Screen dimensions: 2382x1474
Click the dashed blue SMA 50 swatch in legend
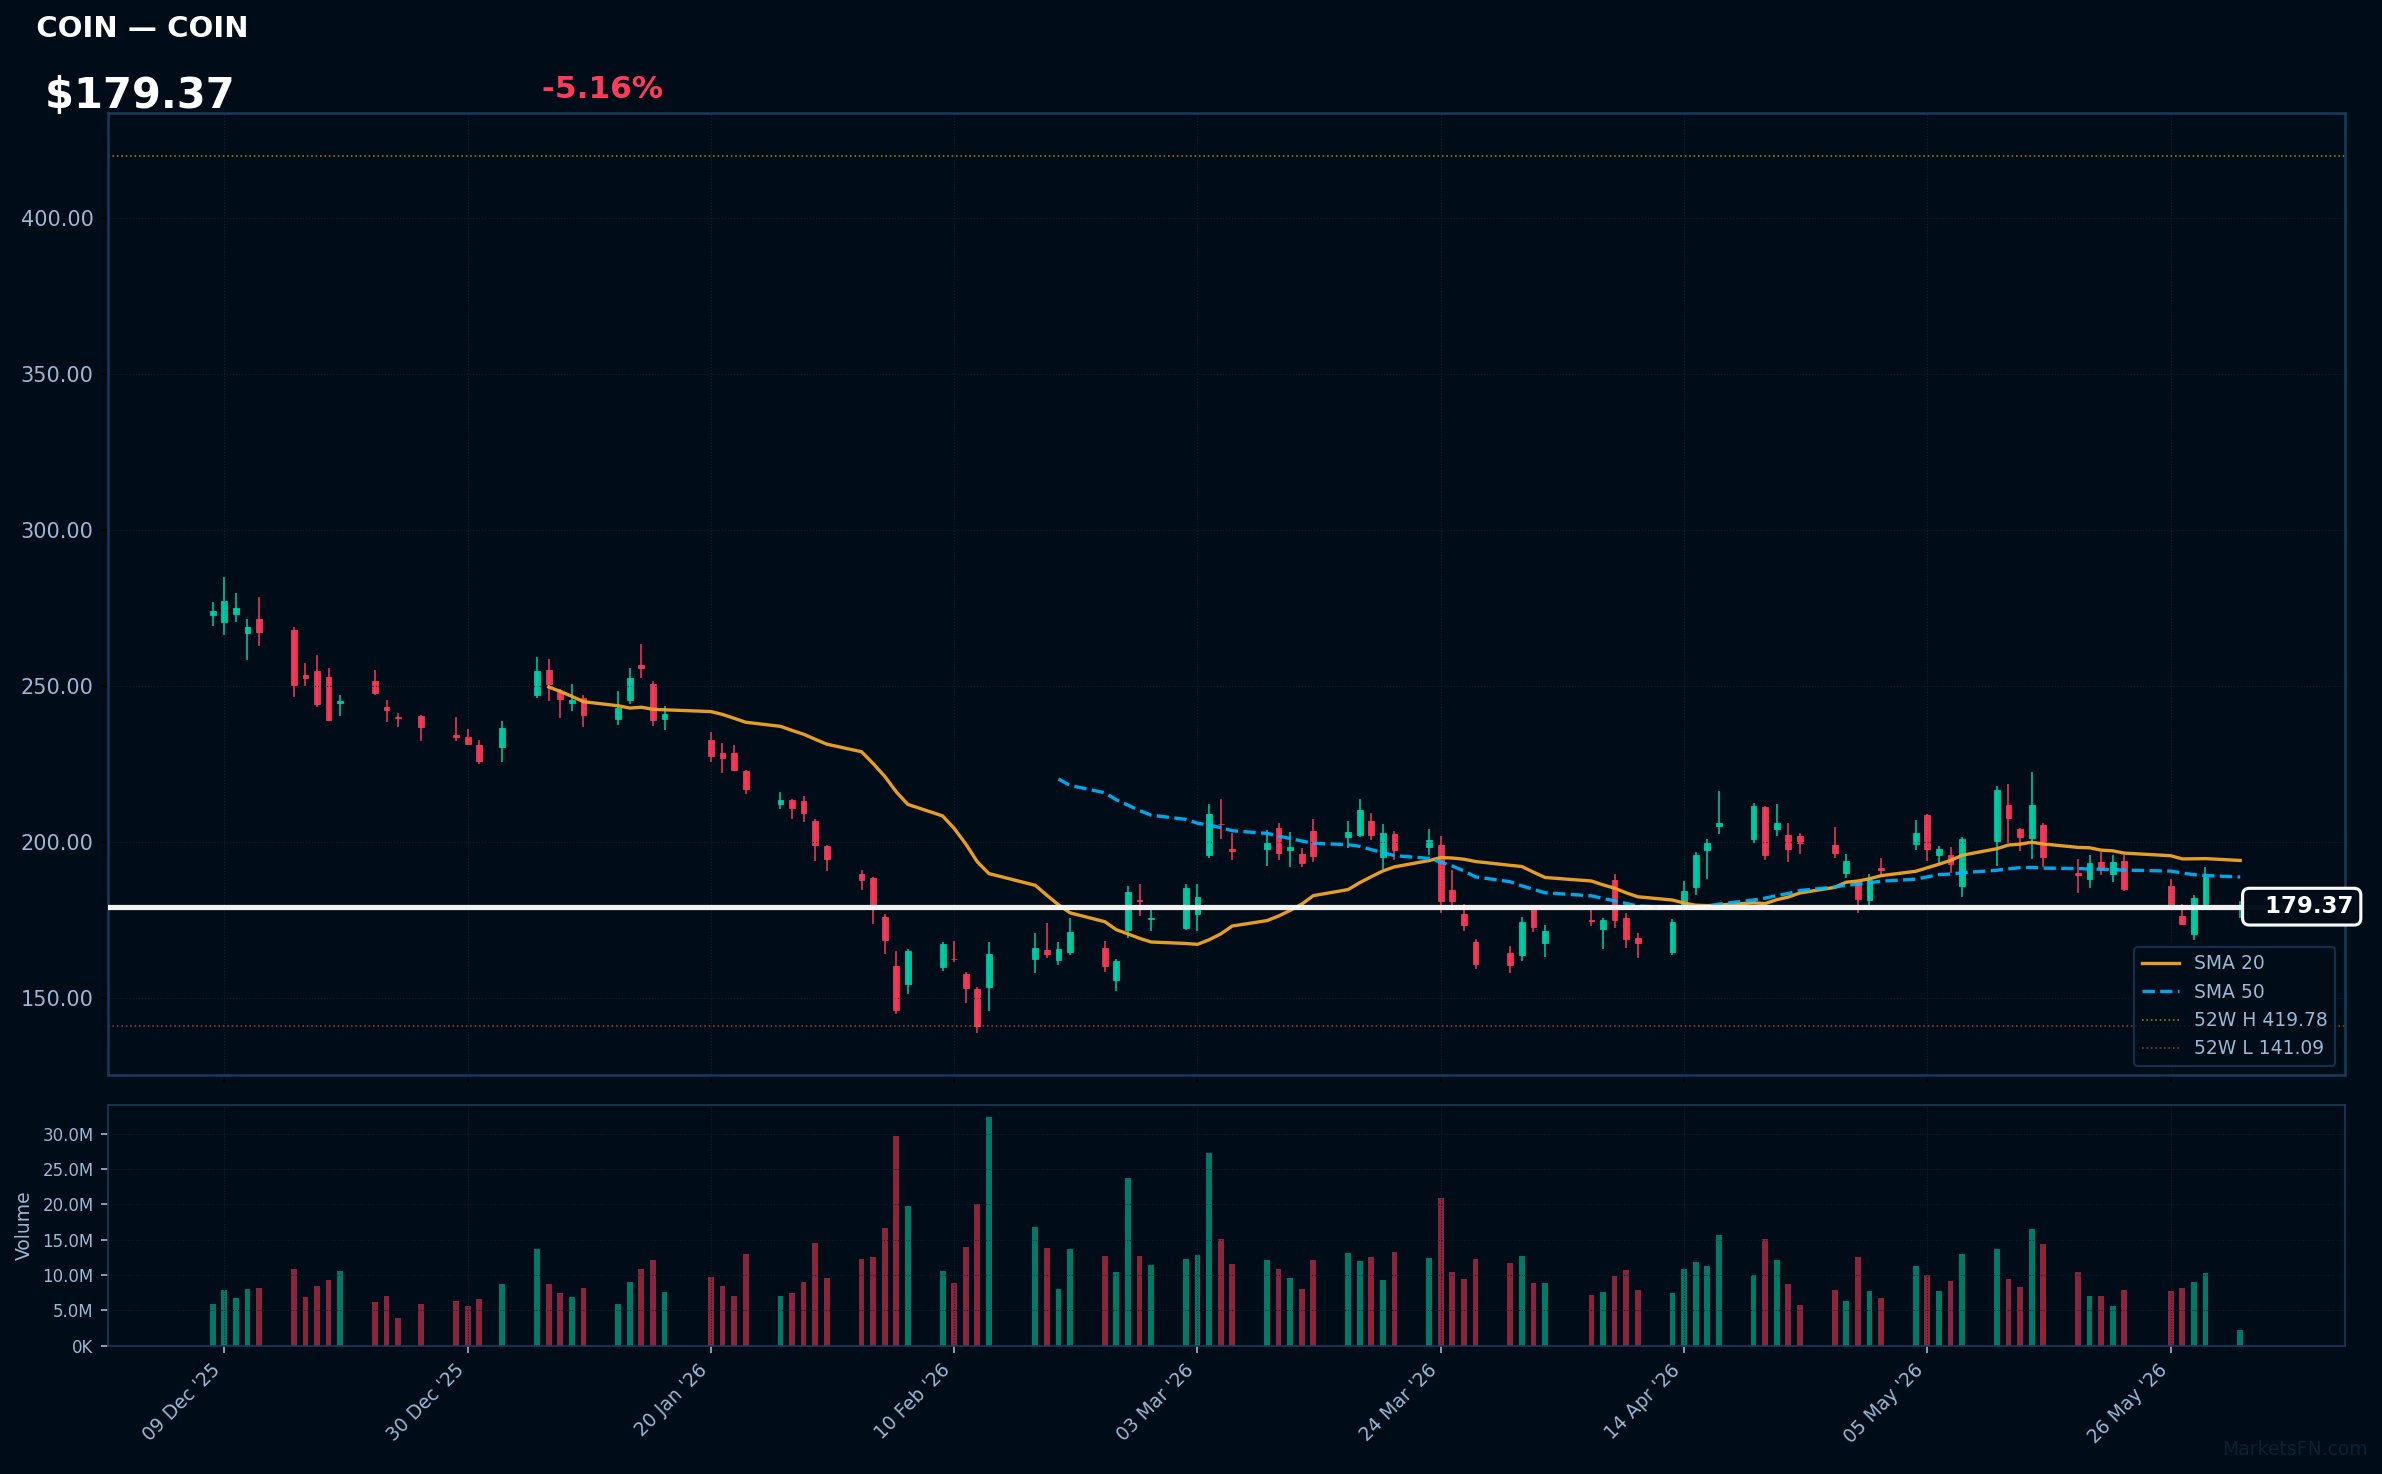(x=2161, y=992)
